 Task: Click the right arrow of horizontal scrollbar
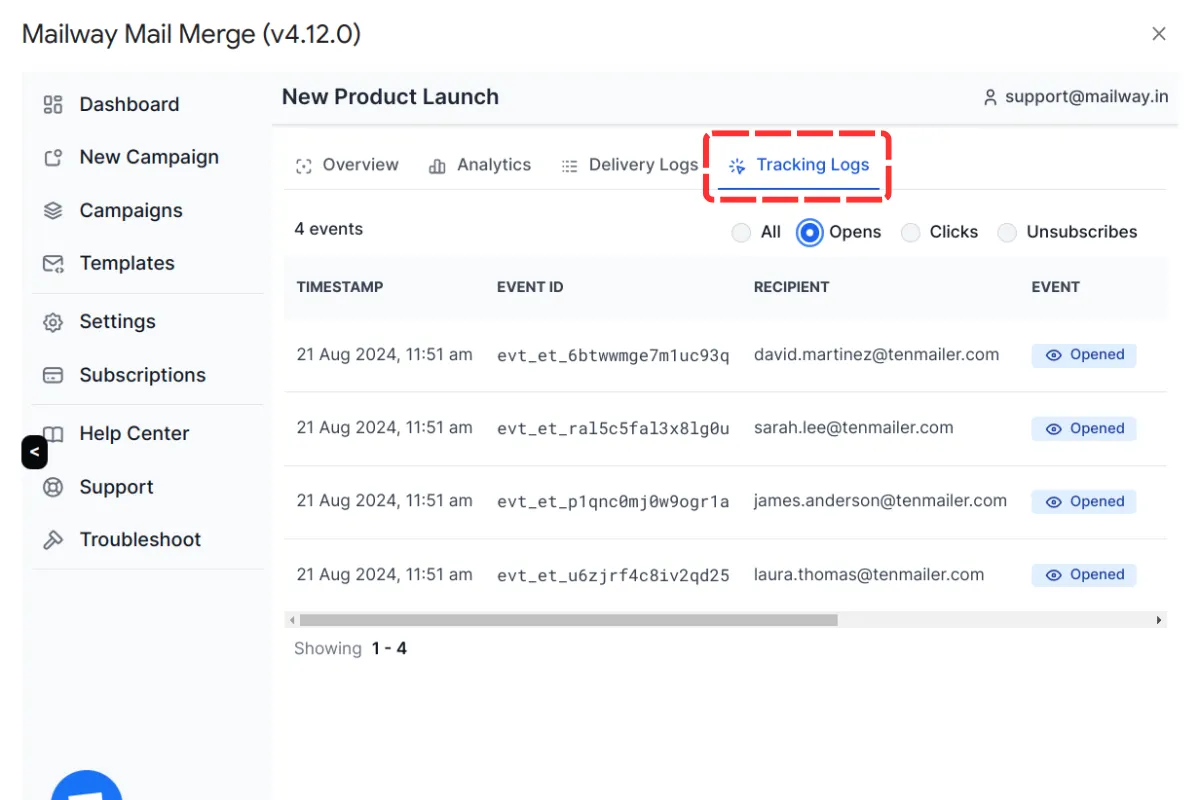(x=1159, y=620)
